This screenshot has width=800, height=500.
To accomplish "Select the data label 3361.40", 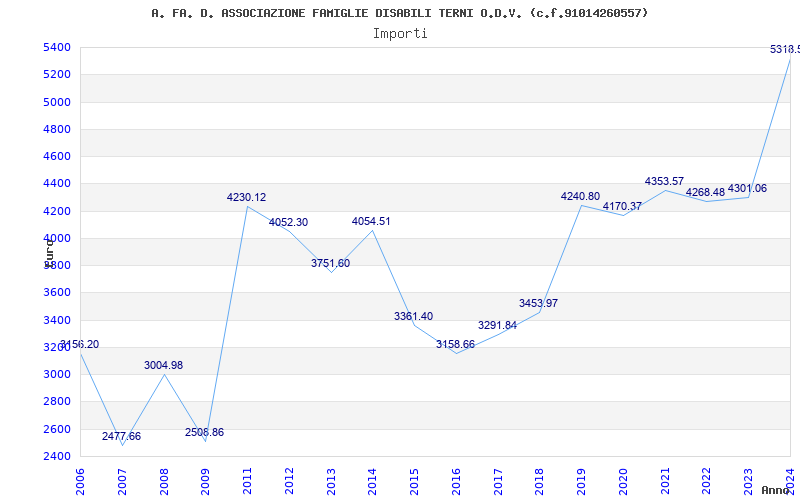I will [413, 316].
